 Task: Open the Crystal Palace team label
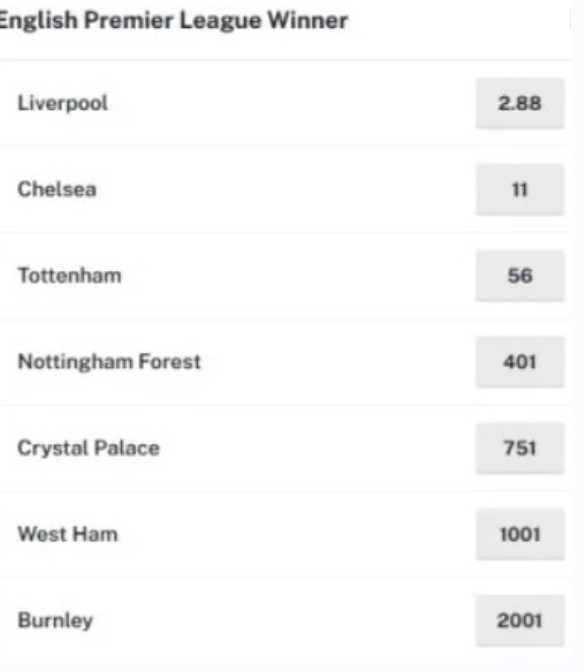point(89,449)
